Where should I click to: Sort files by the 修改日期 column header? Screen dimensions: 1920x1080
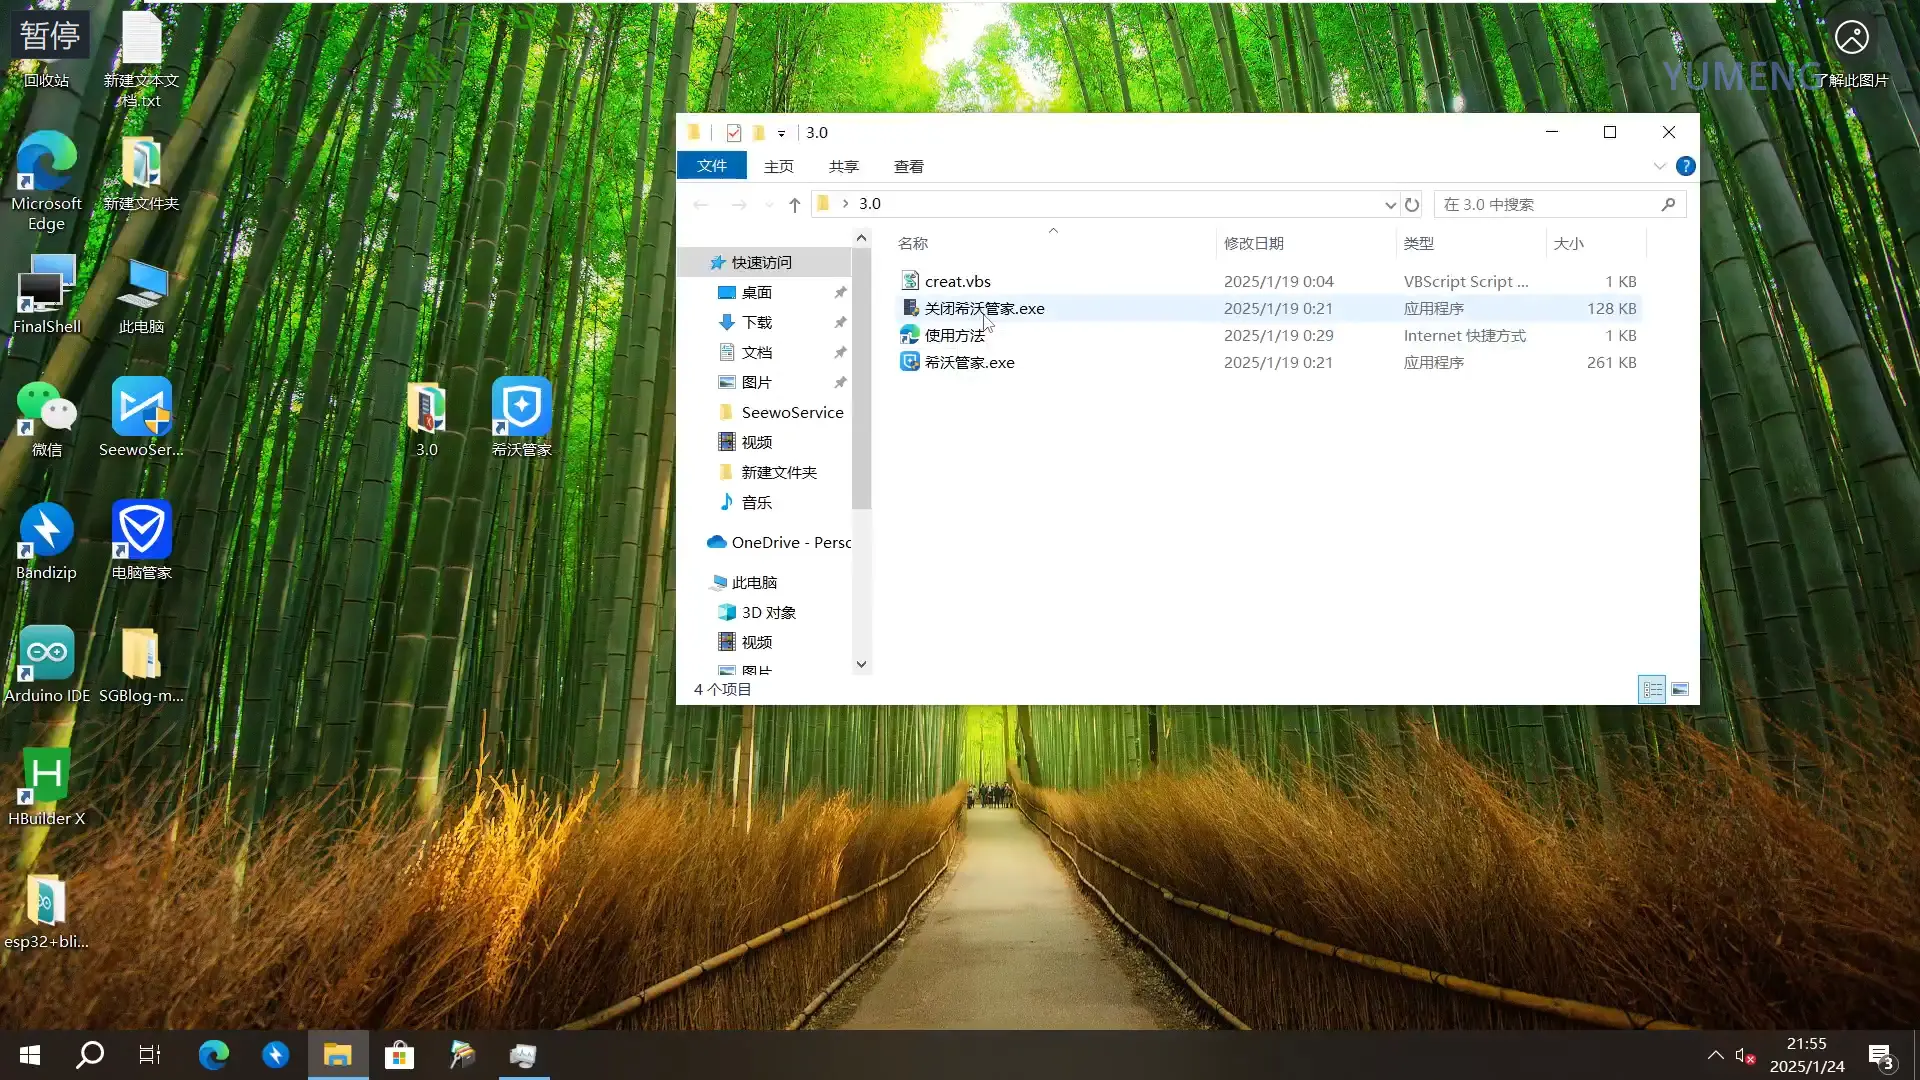point(1253,244)
